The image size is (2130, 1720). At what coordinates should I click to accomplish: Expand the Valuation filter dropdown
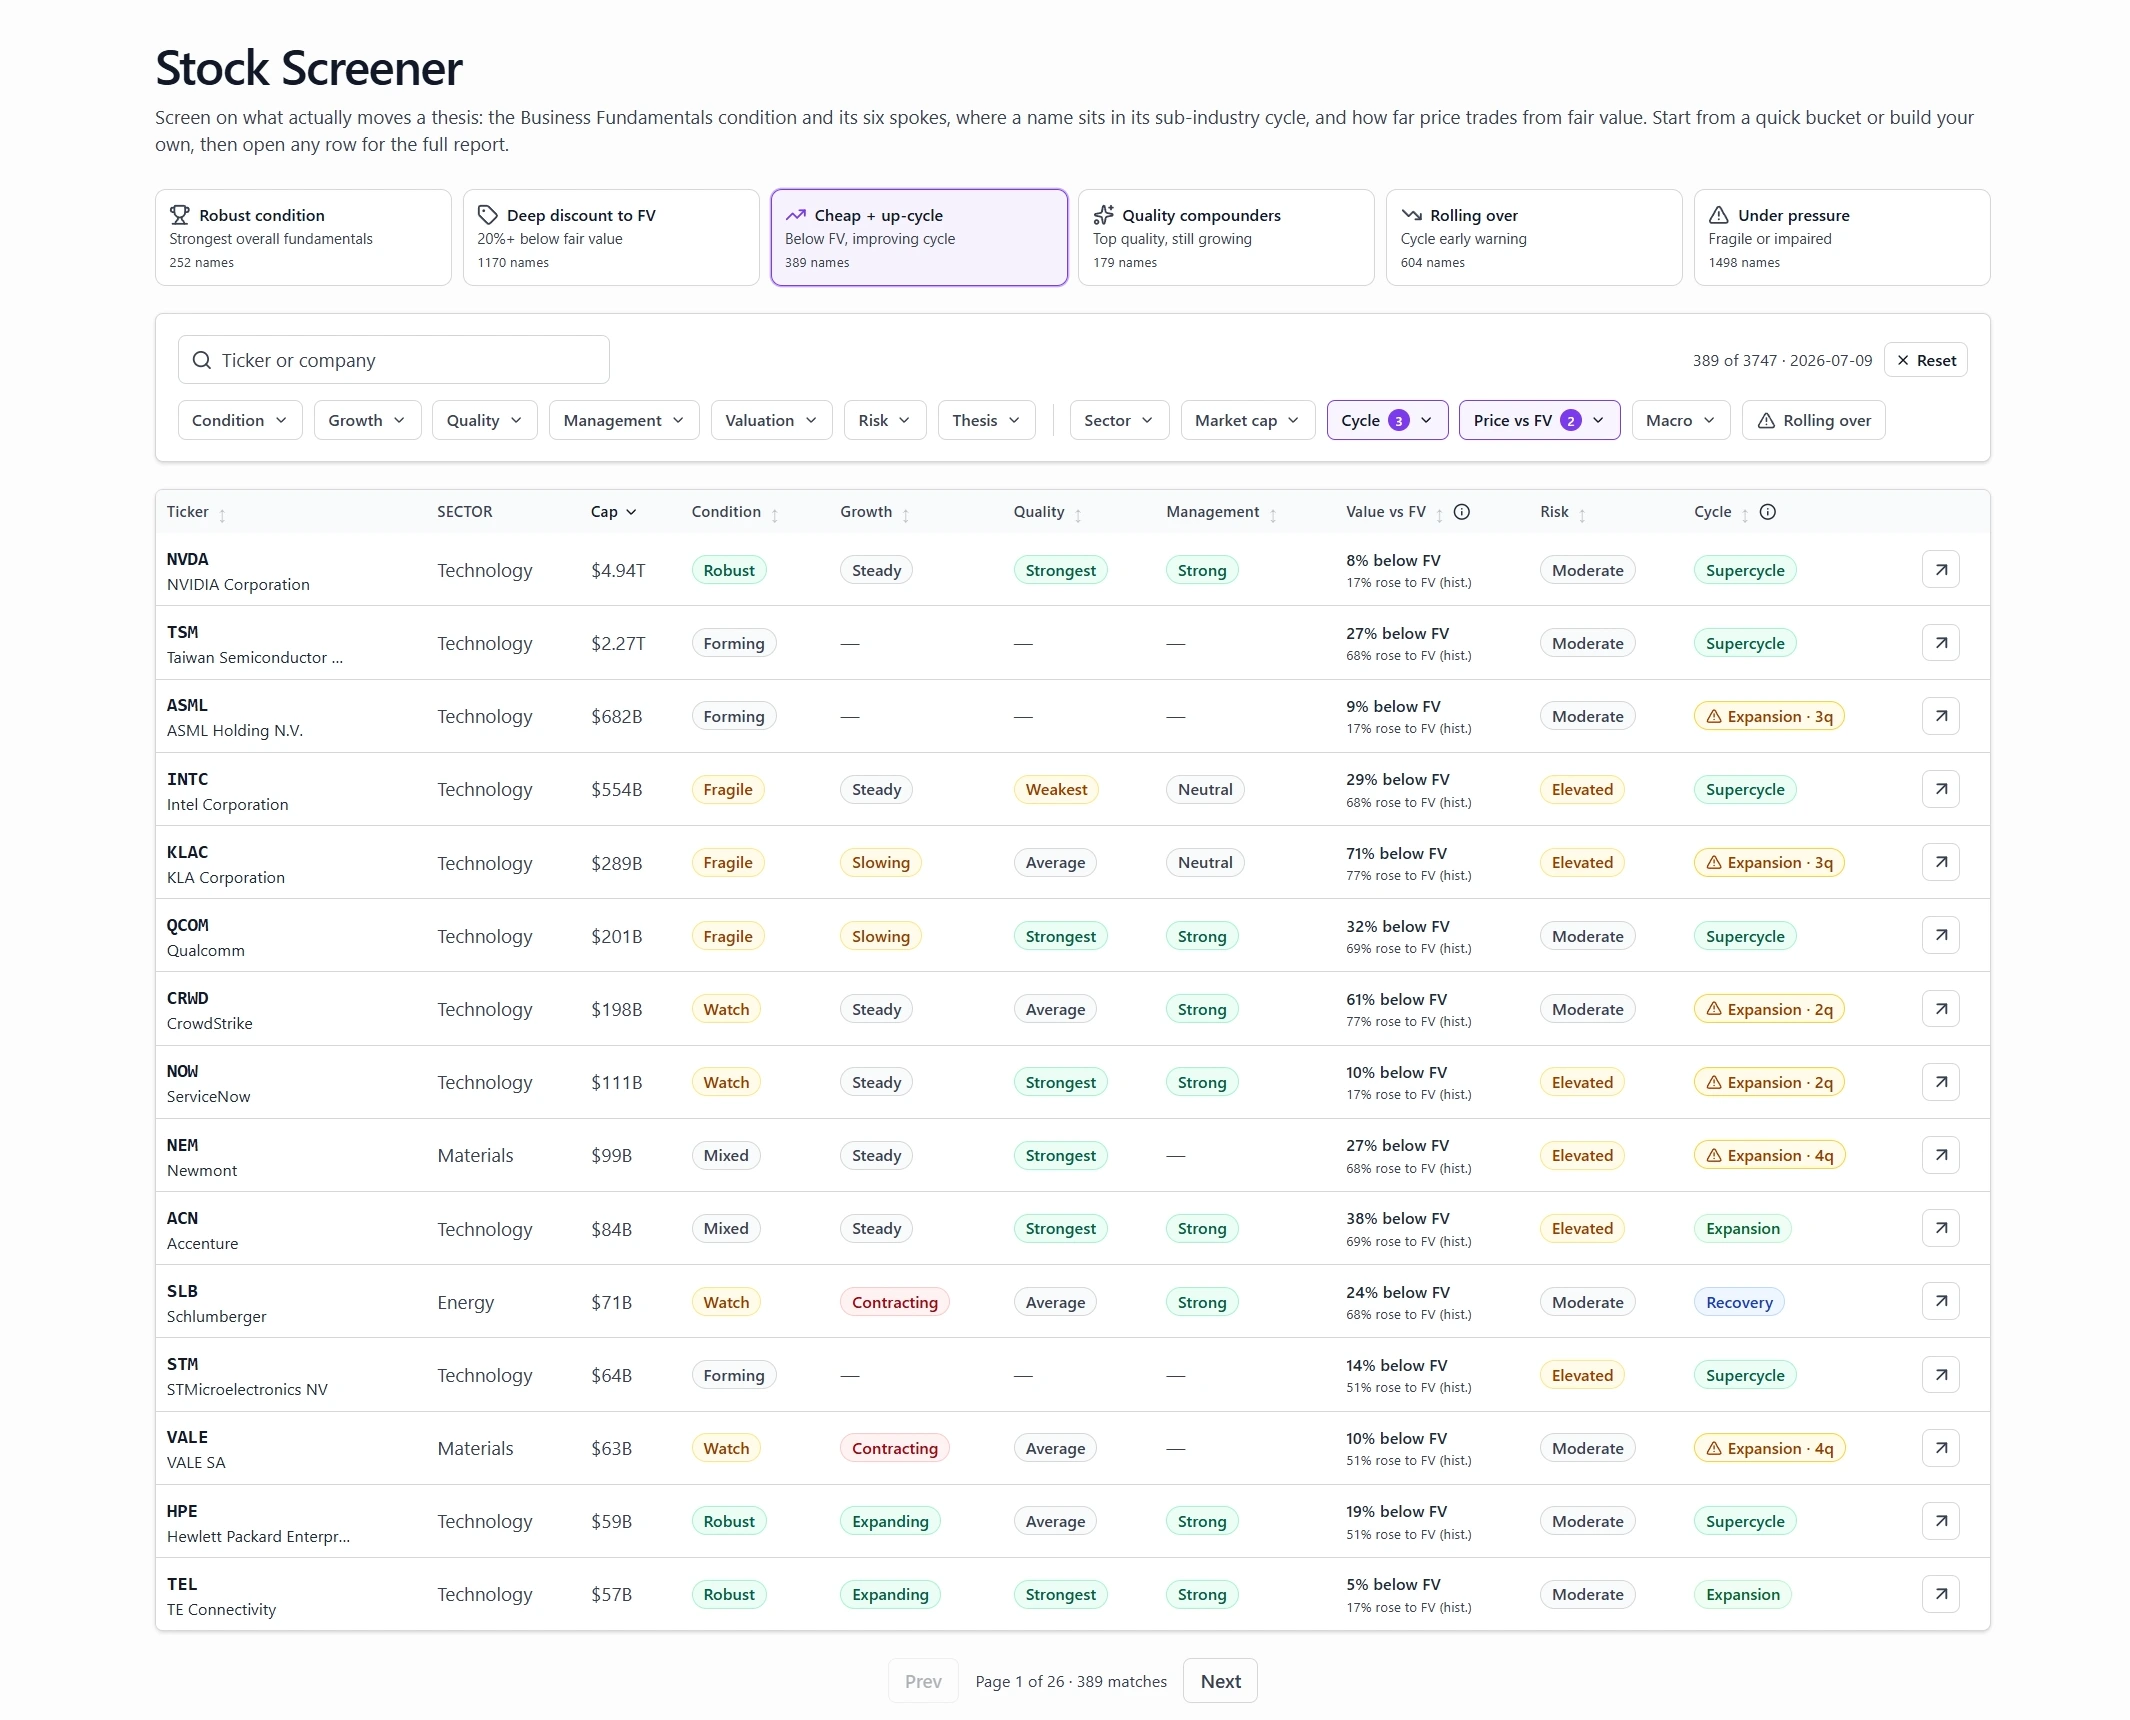point(771,420)
